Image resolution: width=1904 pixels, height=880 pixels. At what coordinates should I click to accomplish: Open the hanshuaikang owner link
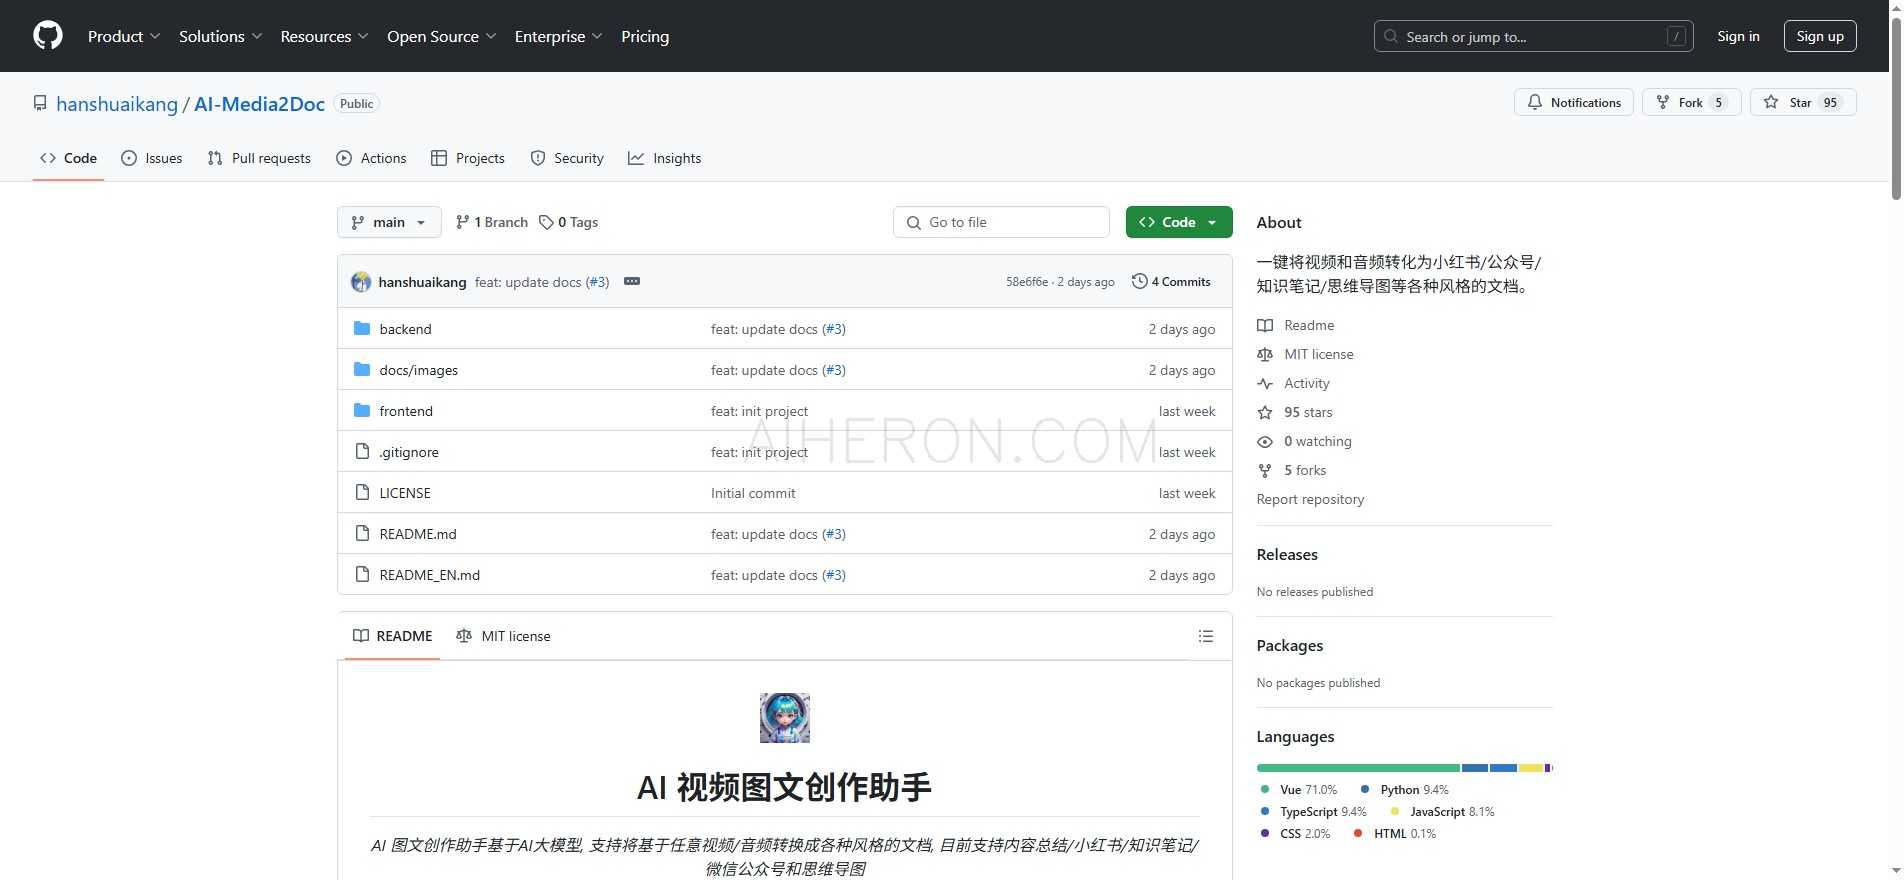tap(117, 104)
